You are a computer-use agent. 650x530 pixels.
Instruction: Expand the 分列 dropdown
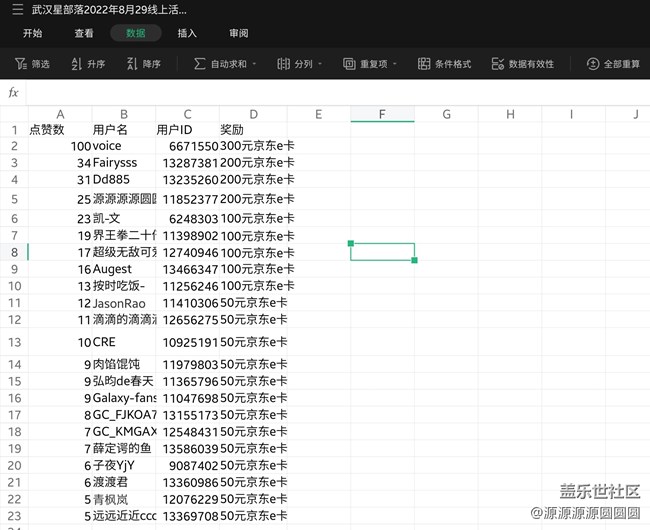(x=319, y=64)
